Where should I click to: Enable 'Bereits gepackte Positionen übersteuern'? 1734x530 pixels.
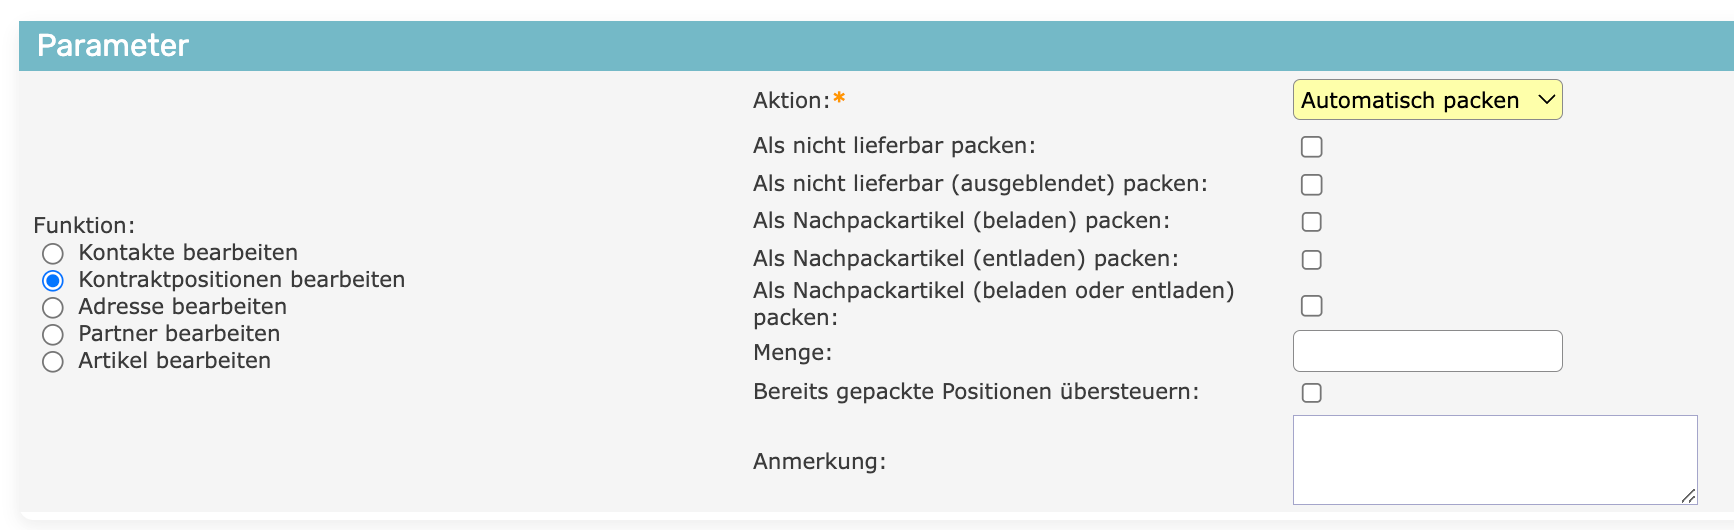[x=1311, y=393]
